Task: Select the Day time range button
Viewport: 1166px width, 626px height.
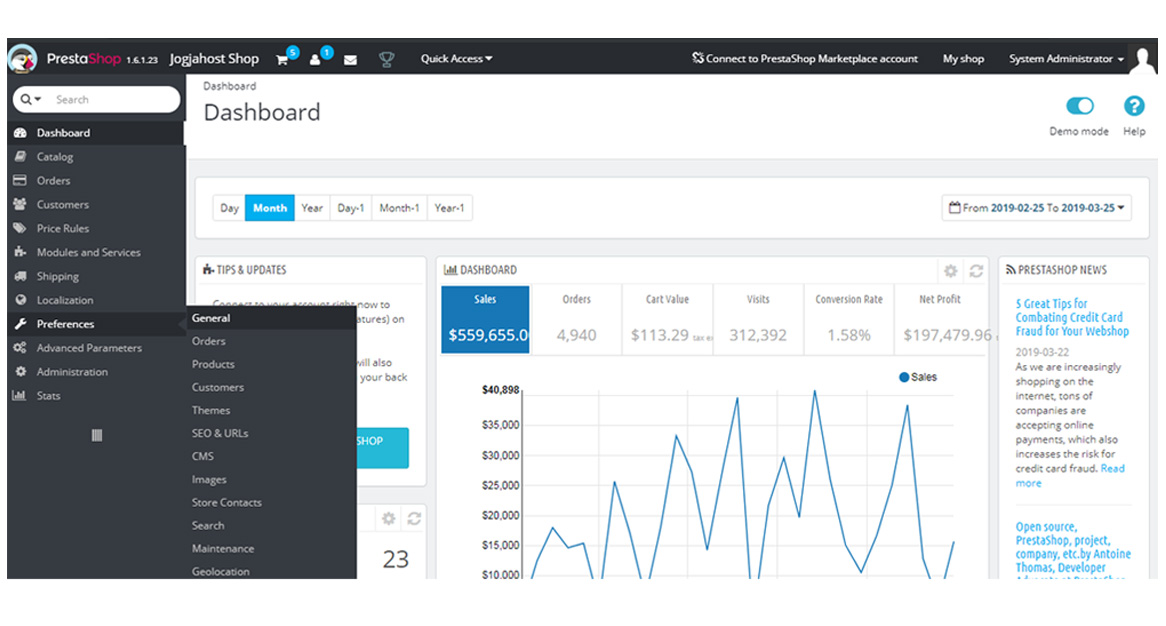Action: 229,208
